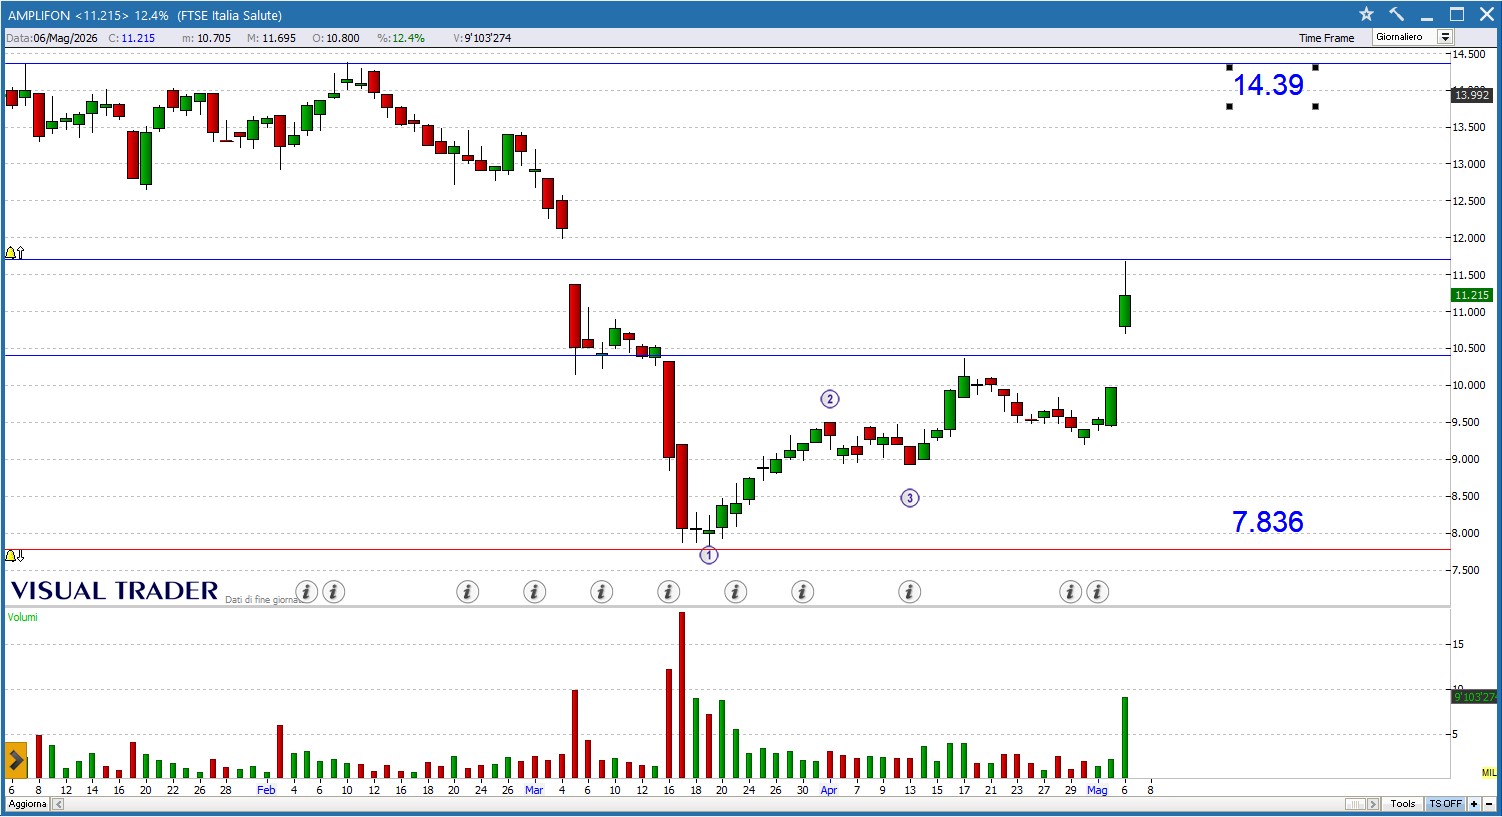Click the 'AMPLIFON <11.215> 12.4%' title text
Viewport: 1502px width, 817px height.
click(88, 15)
